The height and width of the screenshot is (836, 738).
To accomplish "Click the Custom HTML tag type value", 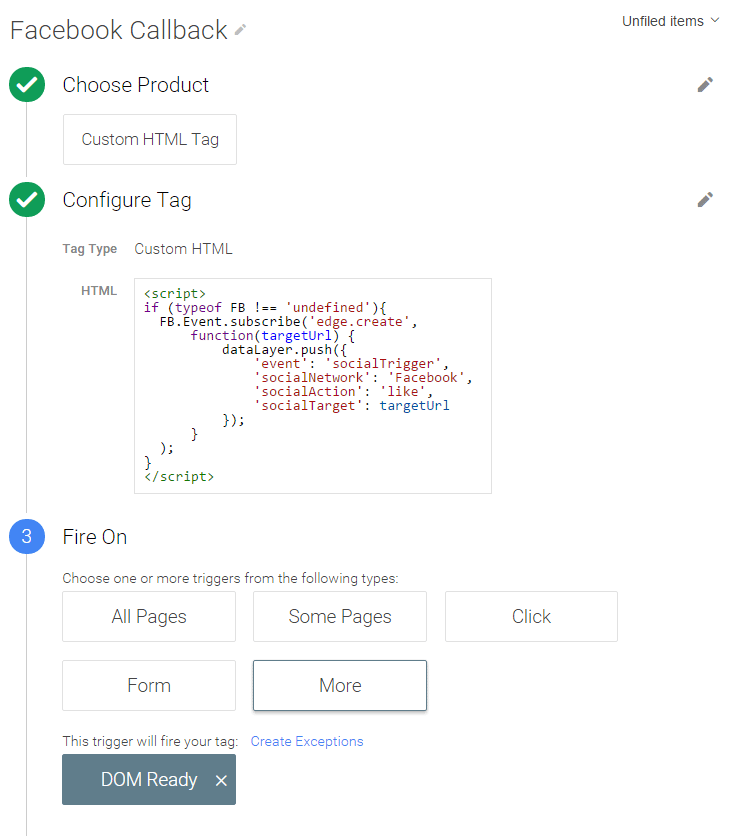I will 183,249.
